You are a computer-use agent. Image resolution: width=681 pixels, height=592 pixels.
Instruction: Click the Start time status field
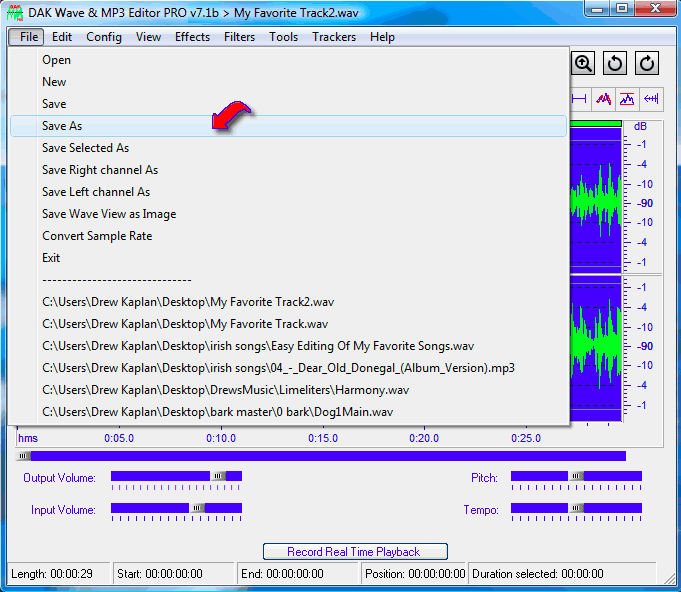[174, 574]
